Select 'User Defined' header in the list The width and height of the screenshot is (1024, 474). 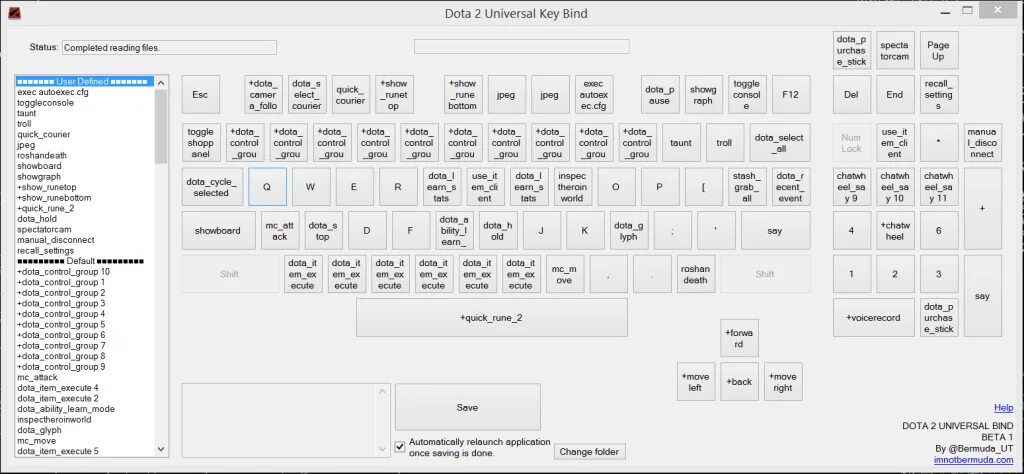point(86,82)
